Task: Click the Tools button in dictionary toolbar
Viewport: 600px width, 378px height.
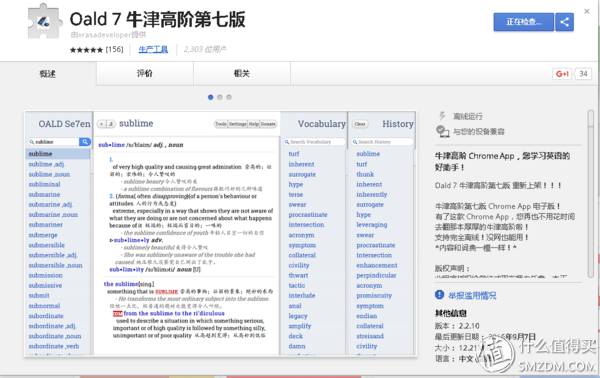Action: (221, 124)
